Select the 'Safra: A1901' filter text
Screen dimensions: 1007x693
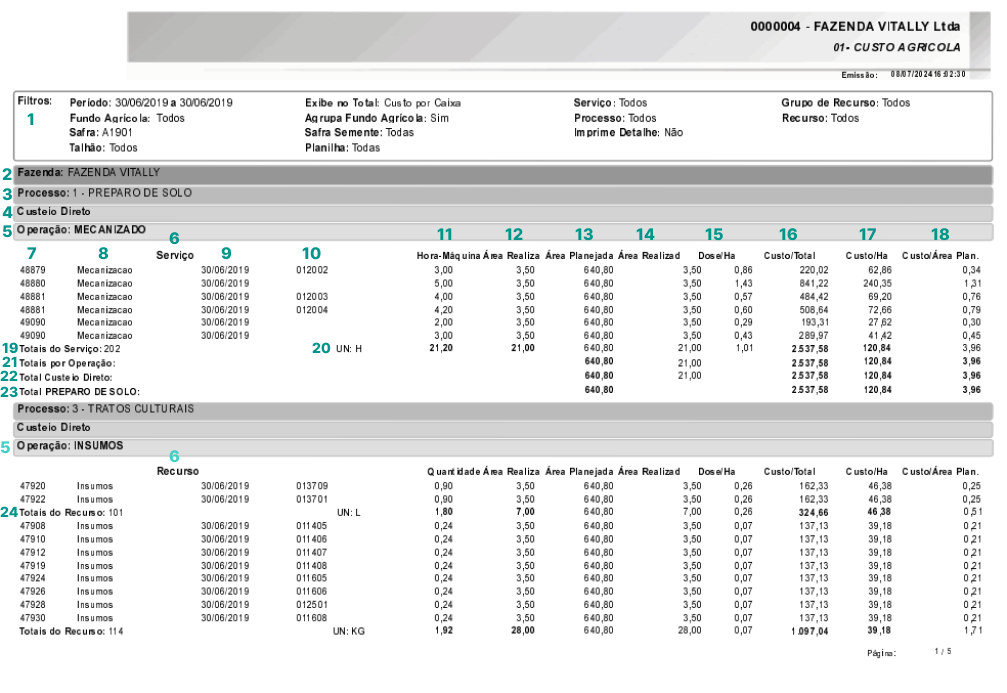coord(101,132)
